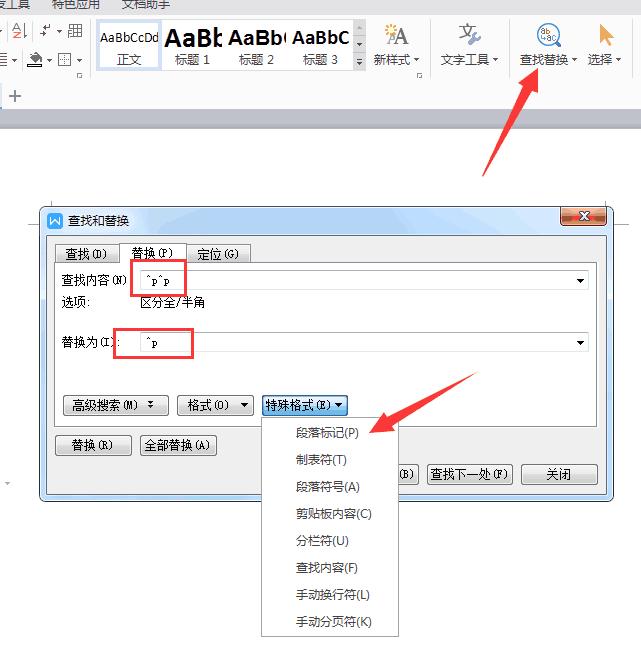Open the New Style (新样式) icon
This screenshot has height=661, width=641.
point(396,35)
